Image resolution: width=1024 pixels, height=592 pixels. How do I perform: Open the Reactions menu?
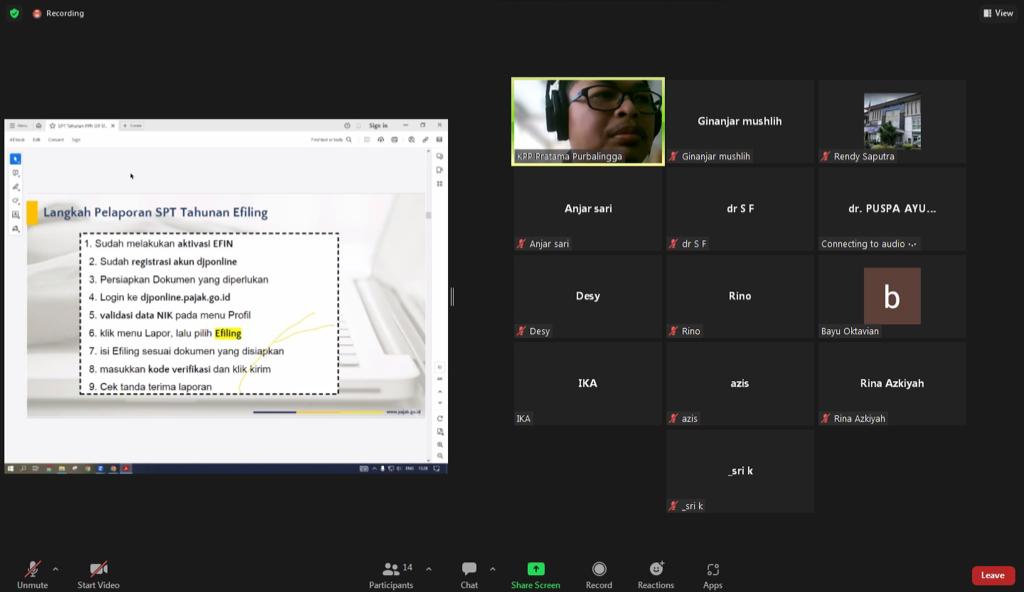[656, 573]
